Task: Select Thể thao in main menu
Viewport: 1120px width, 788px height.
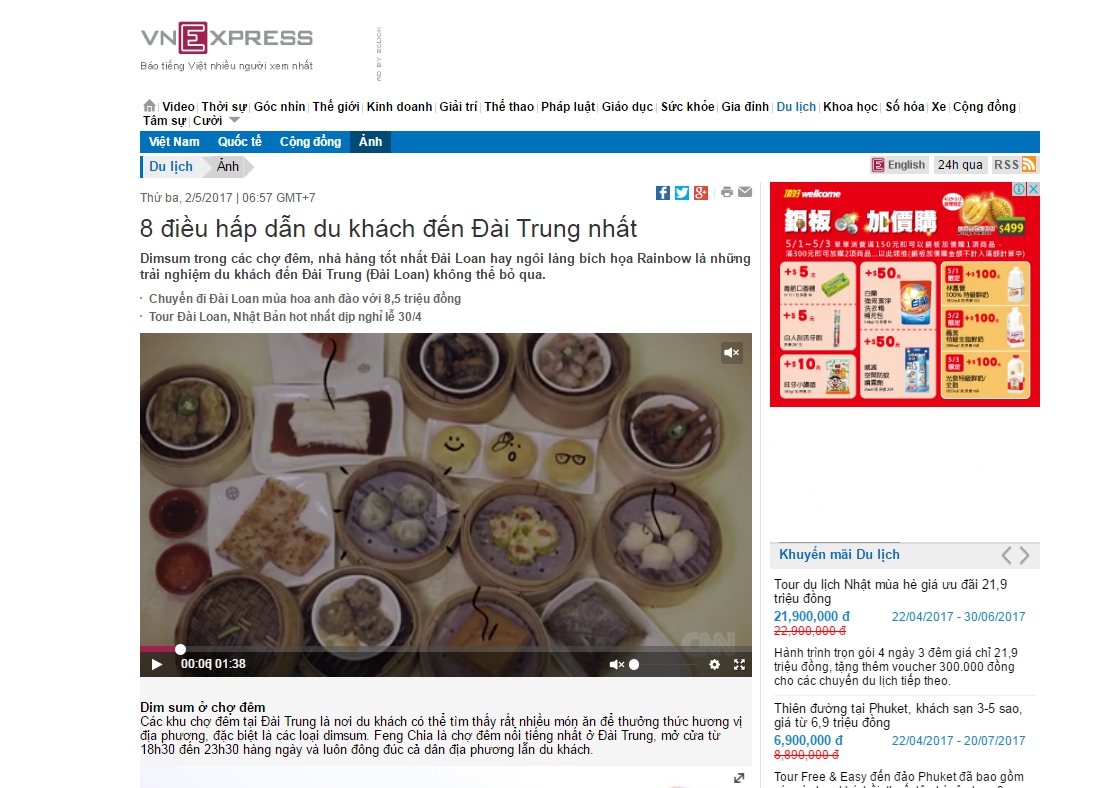Action: (509, 106)
